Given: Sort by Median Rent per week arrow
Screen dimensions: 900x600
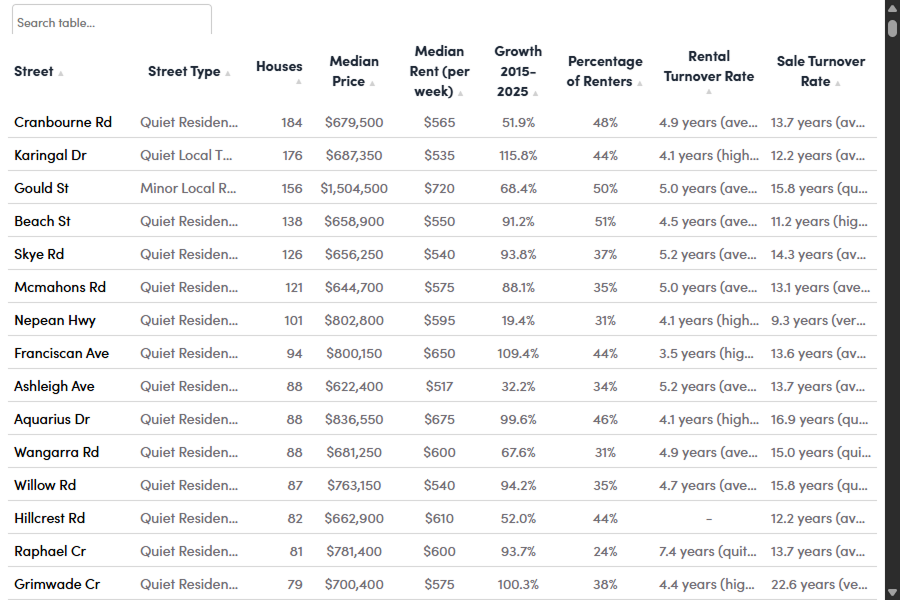Looking at the screenshot, I should click(461, 93).
